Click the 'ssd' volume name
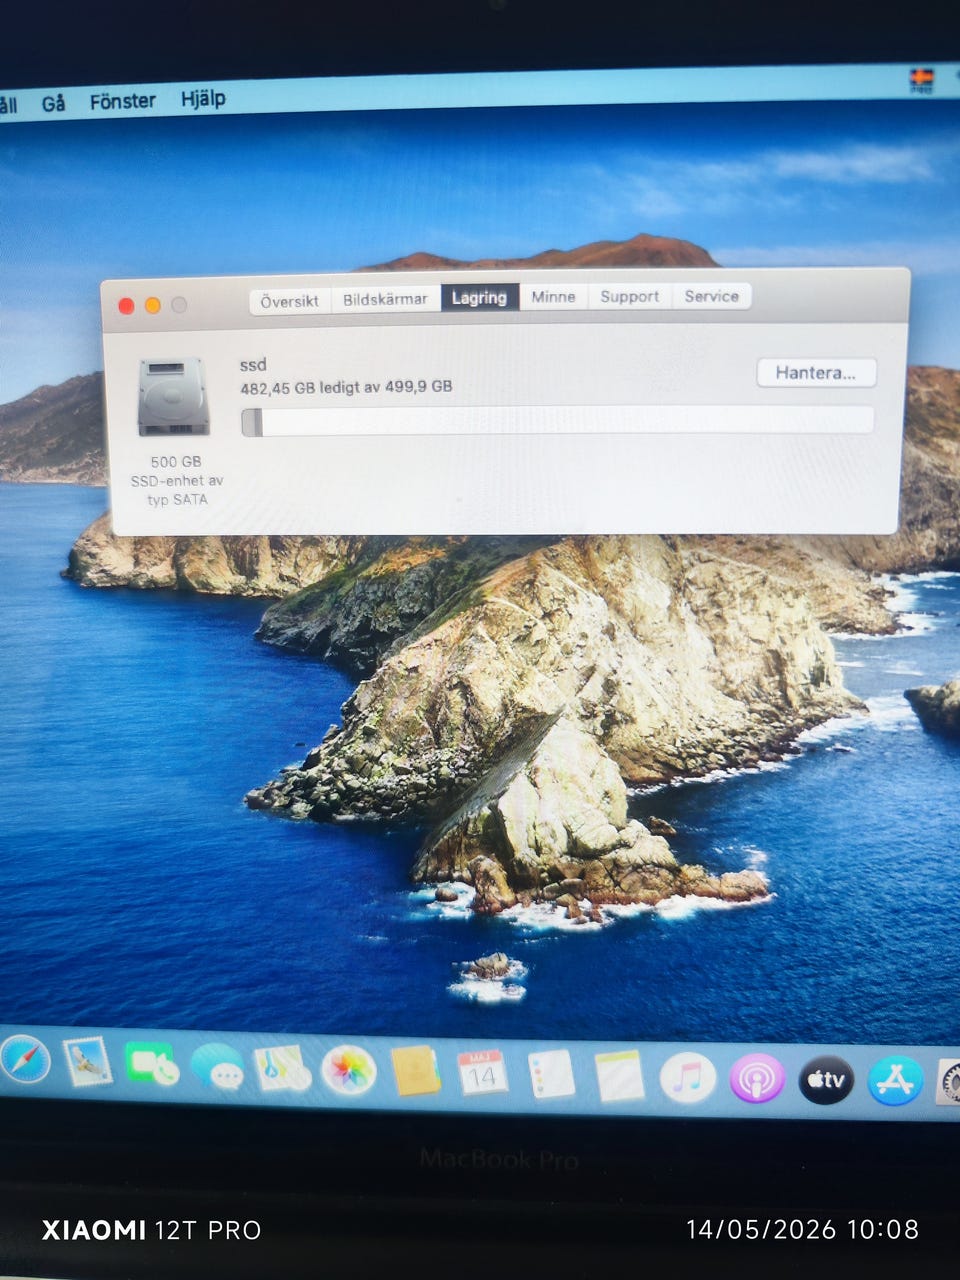The width and height of the screenshot is (960, 1280). coord(253,365)
